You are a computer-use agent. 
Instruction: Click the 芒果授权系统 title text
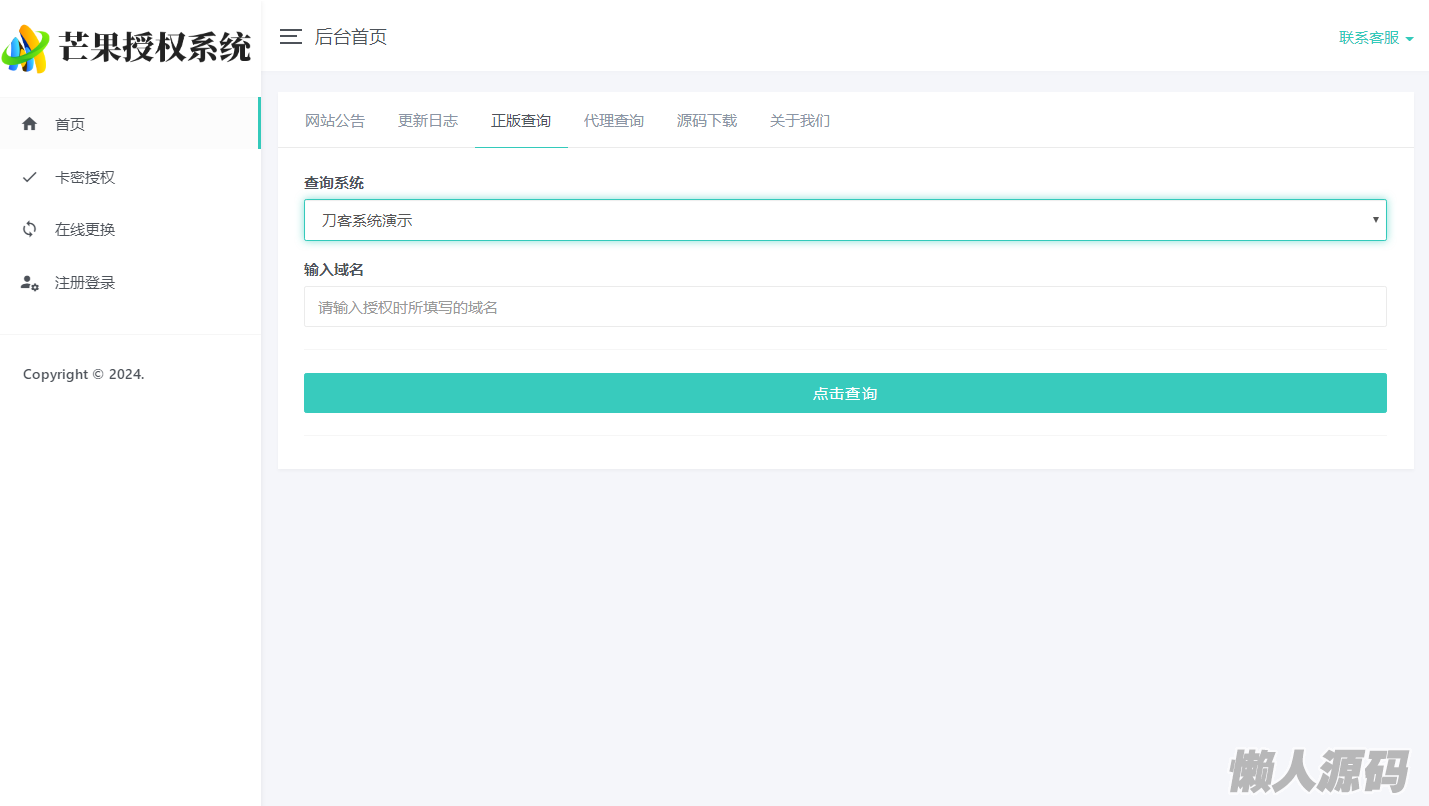[x=155, y=47]
